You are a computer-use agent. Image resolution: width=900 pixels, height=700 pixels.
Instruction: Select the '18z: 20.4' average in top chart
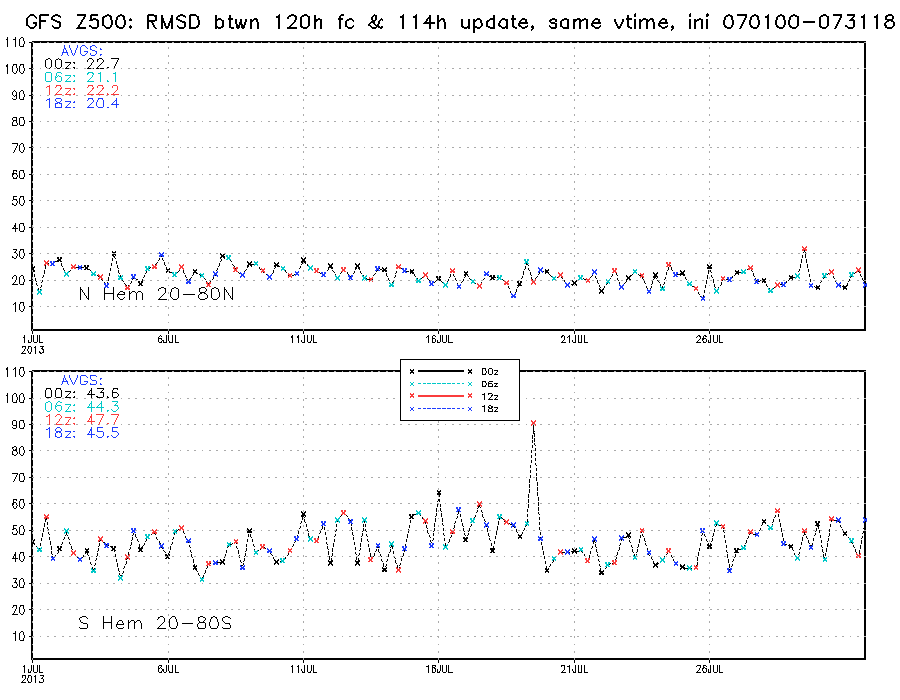click(x=82, y=103)
